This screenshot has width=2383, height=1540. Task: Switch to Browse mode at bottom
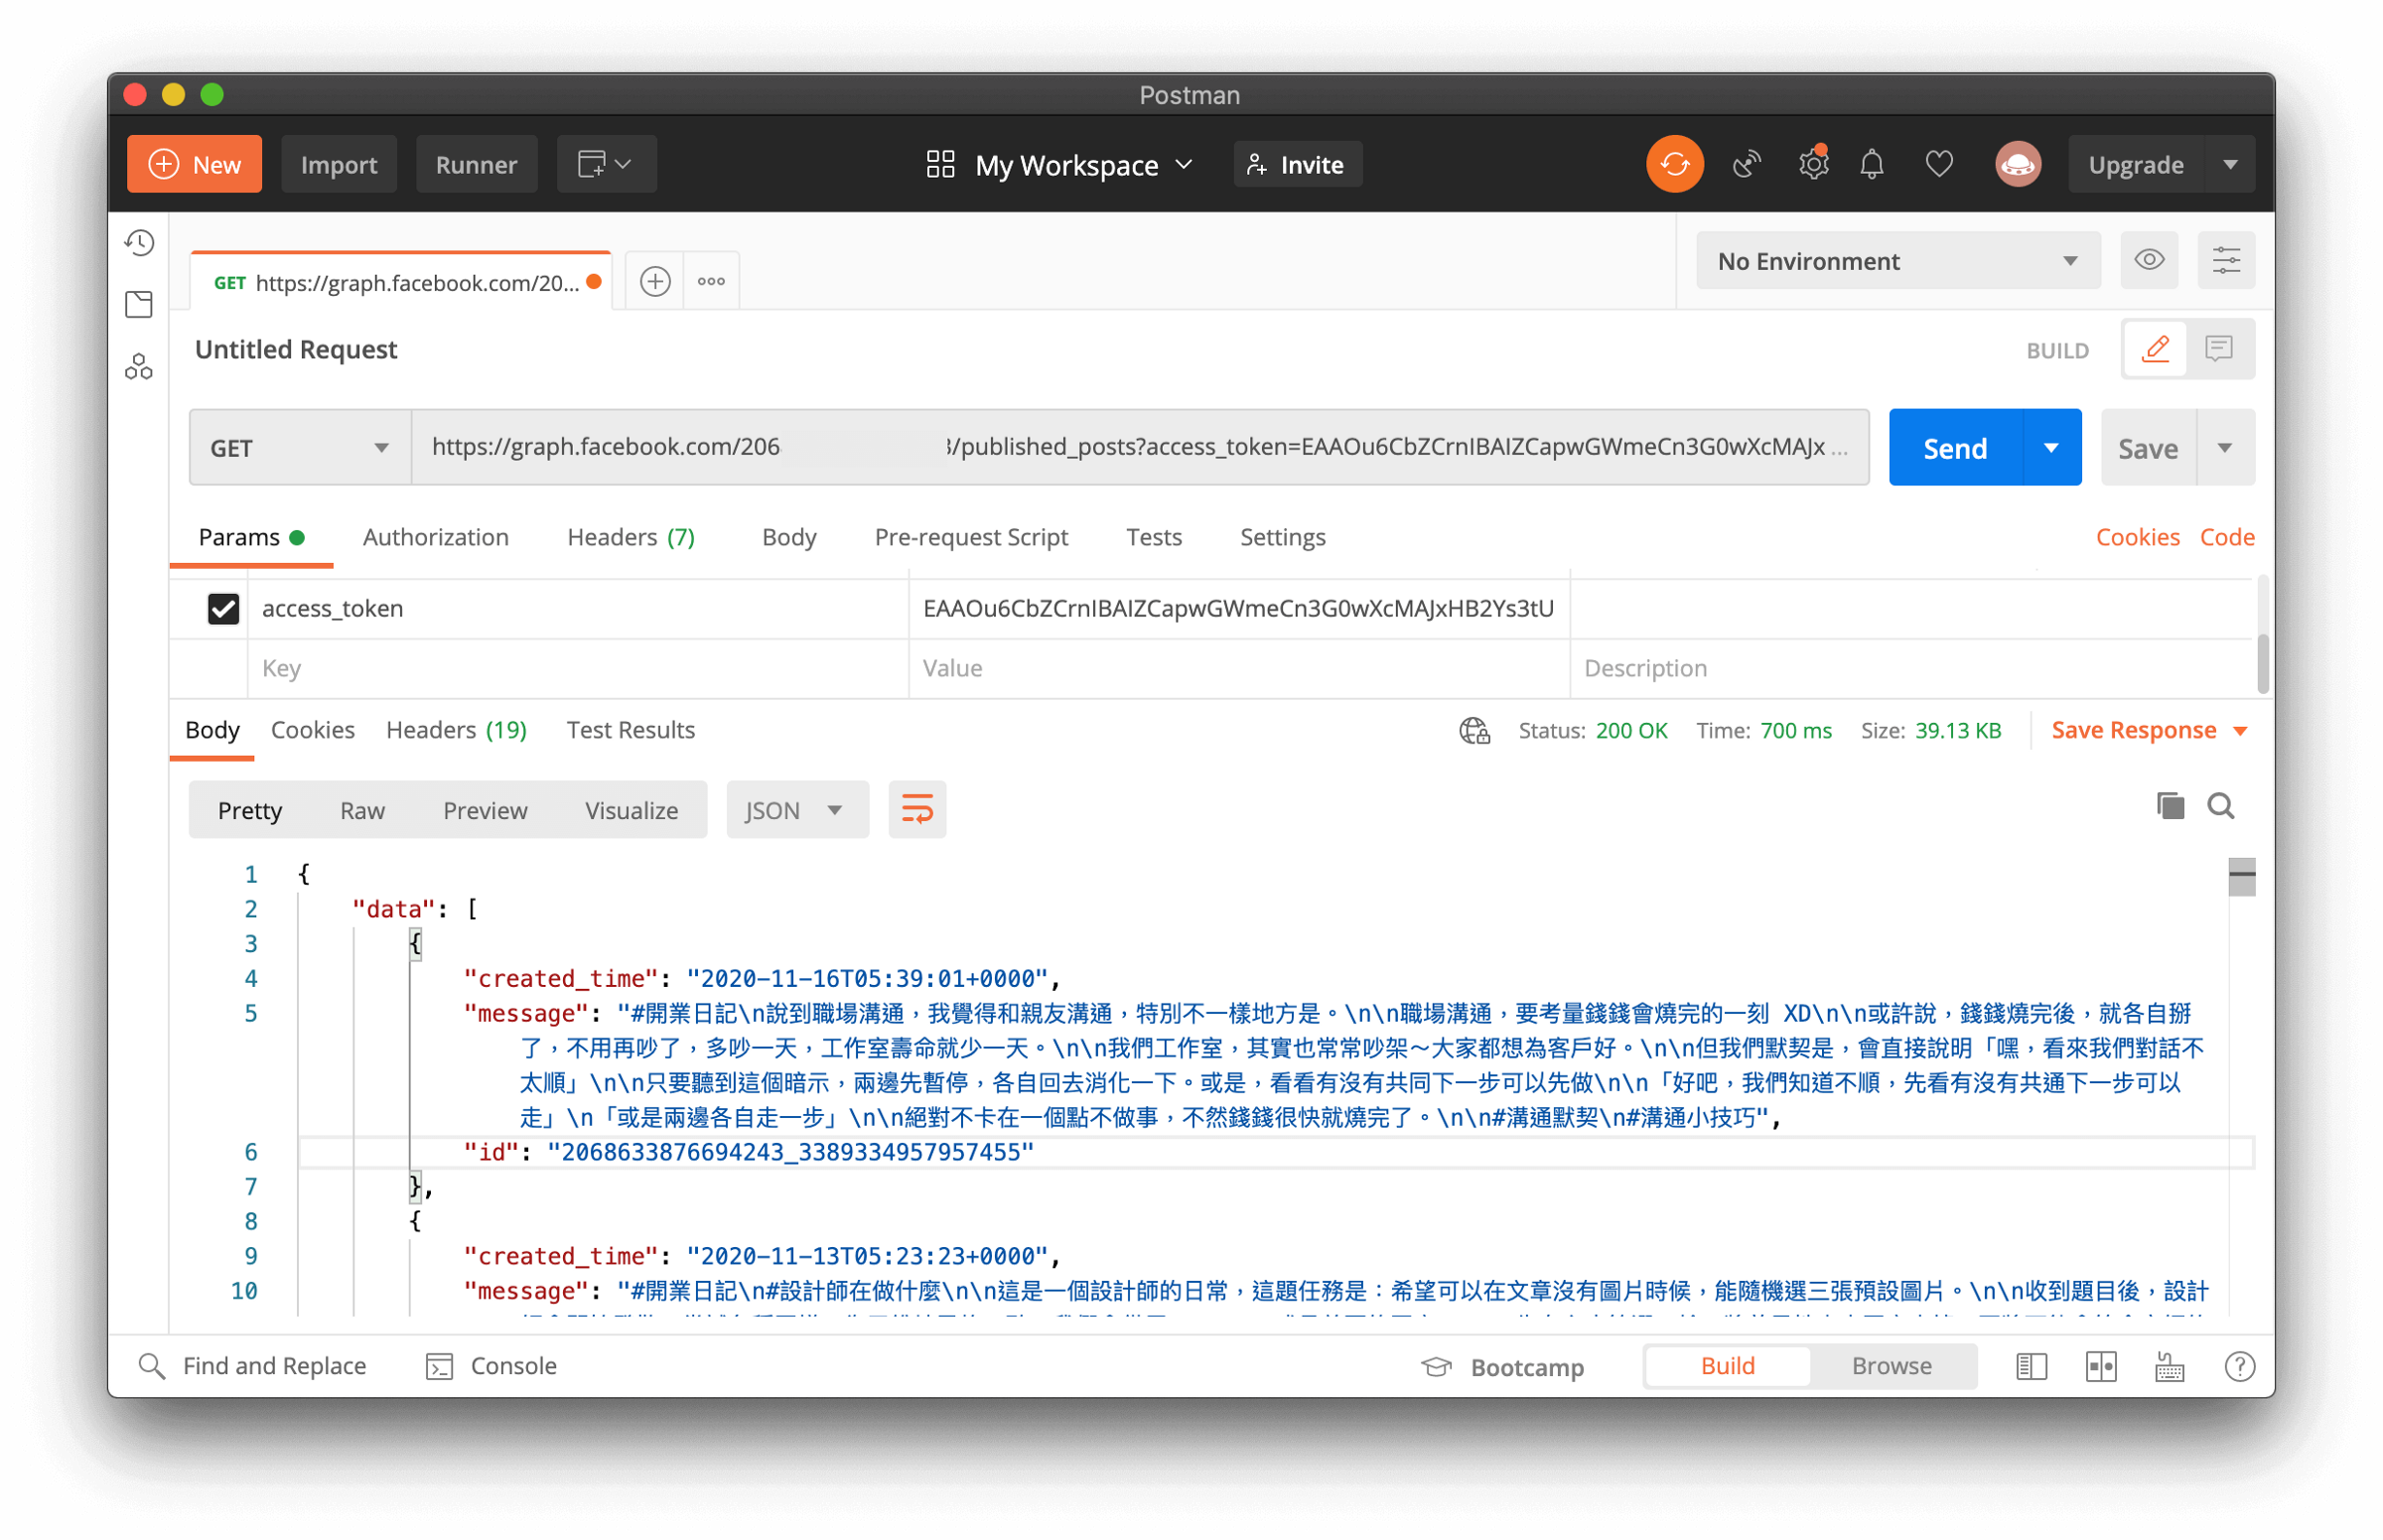[1891, 1366]
